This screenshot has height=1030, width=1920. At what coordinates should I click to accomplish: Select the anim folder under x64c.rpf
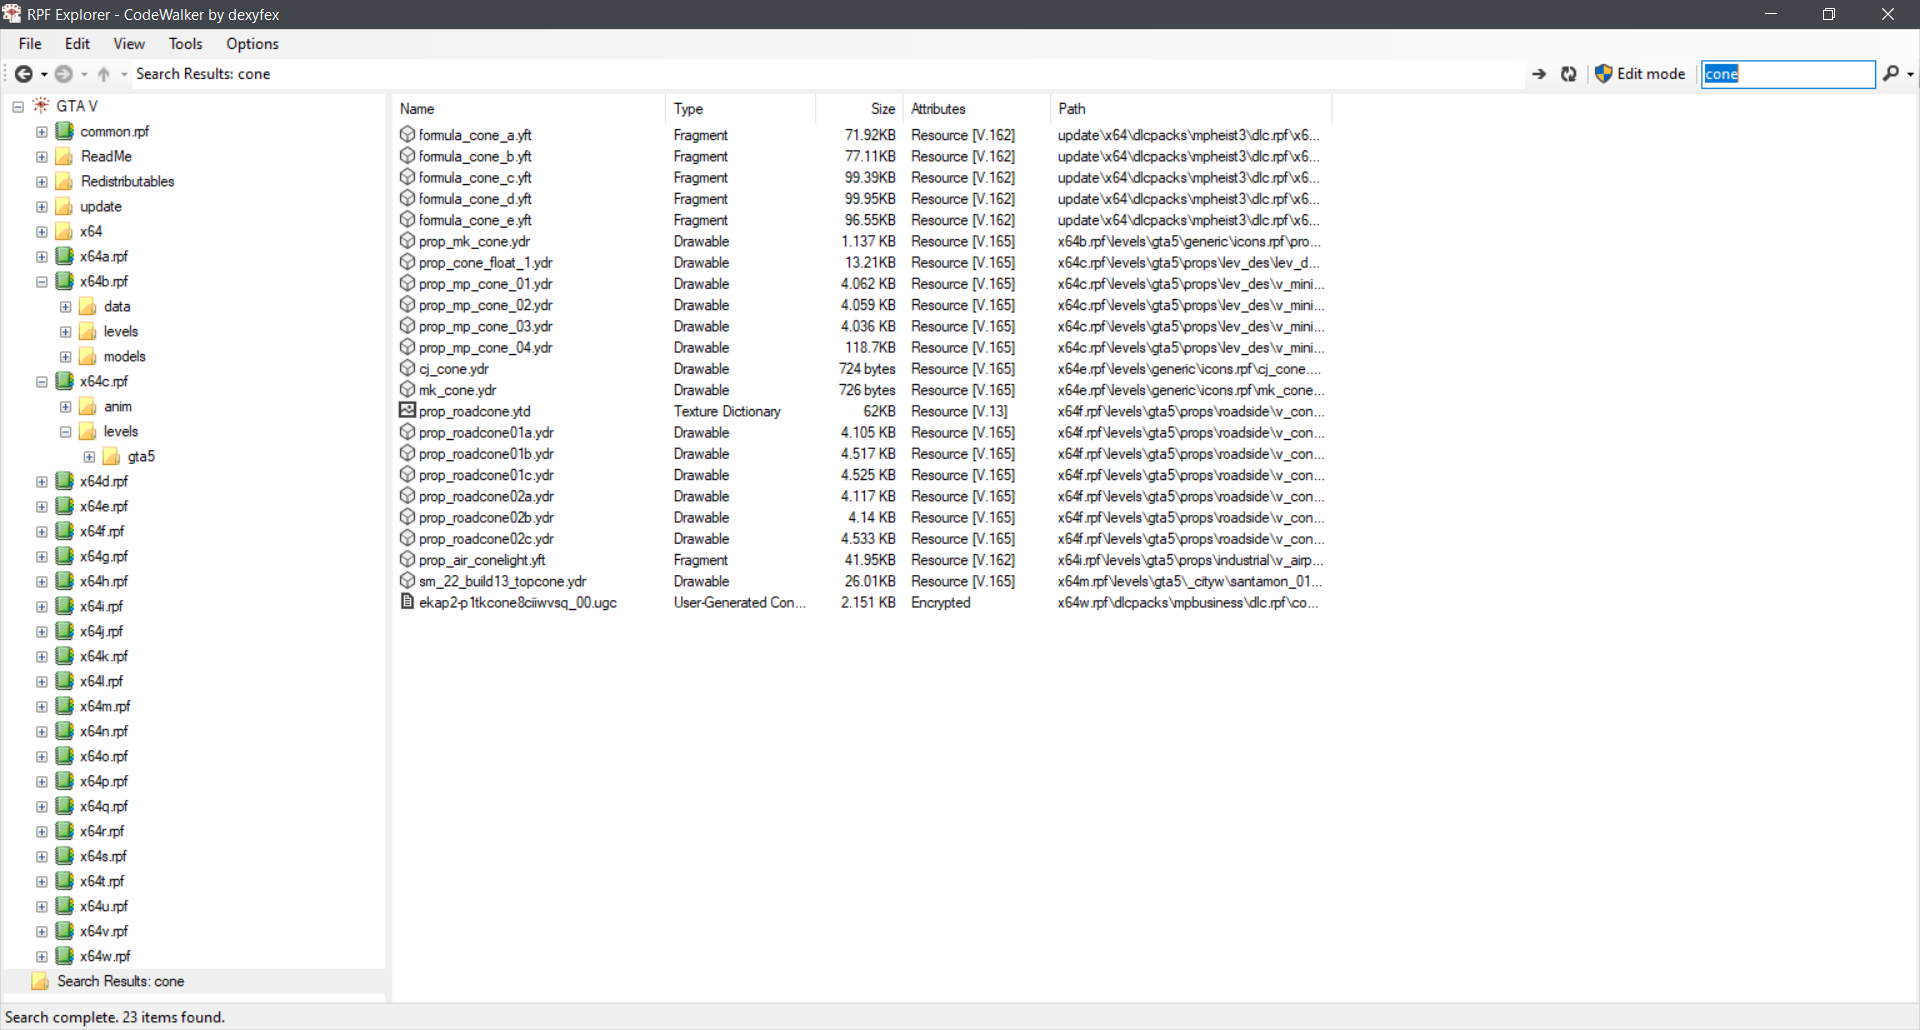(x=118, y=406)
